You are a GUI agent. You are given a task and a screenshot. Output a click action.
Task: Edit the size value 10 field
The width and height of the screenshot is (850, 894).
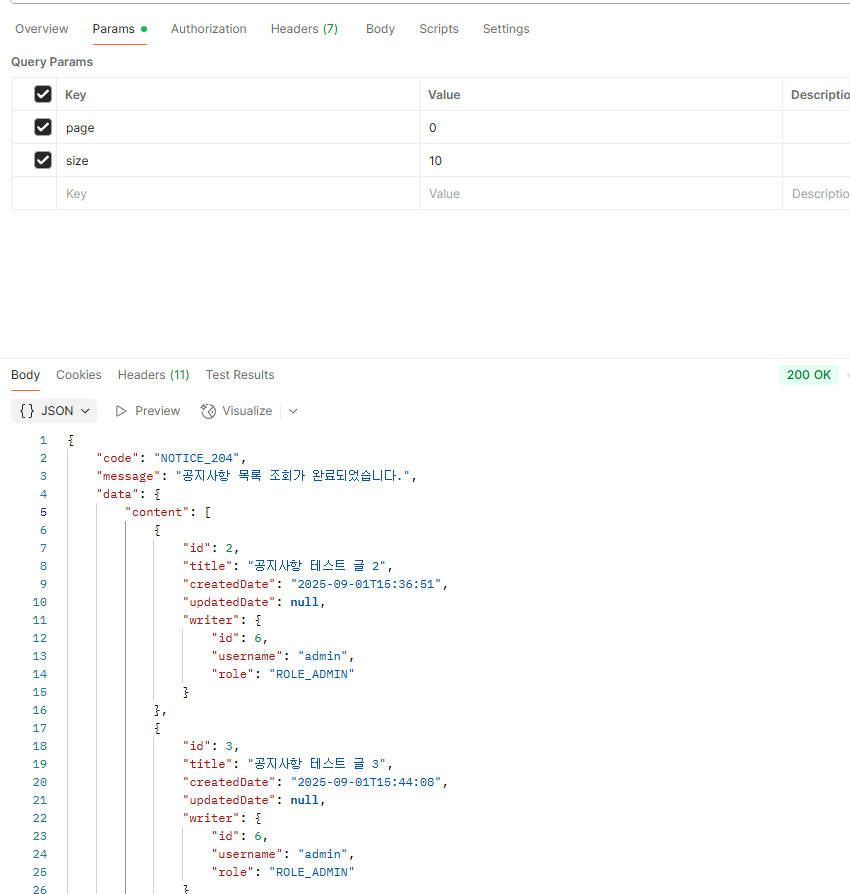point(601,161)
